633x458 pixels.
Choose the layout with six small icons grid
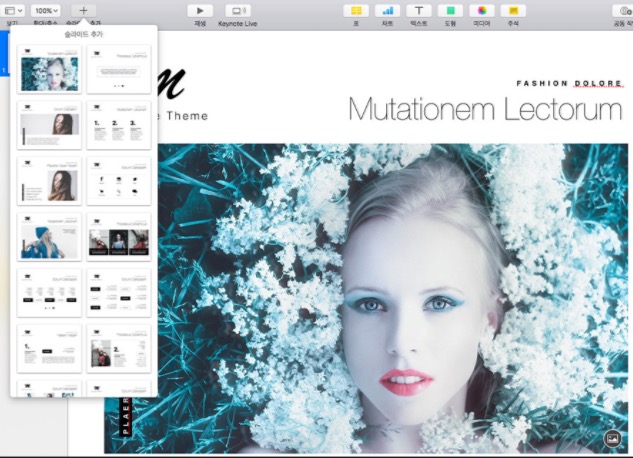coord(119,181)
